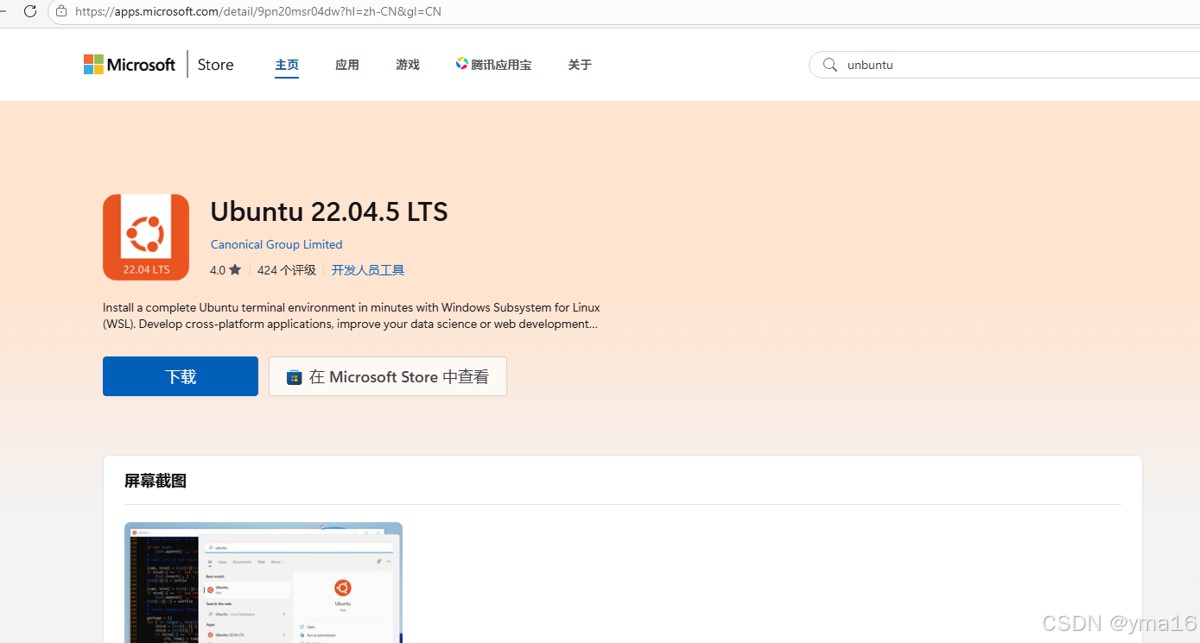Open the 主页 tab

click(287, 65)
